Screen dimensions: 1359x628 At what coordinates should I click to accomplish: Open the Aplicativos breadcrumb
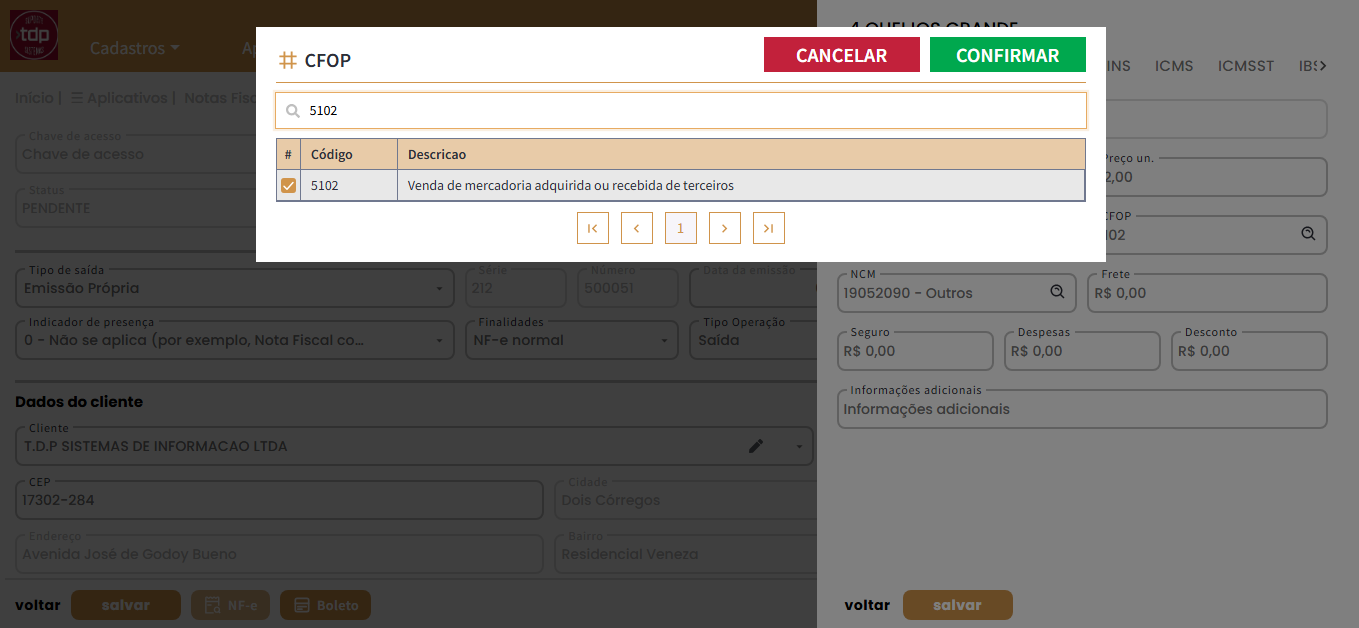tap(119, 98)
